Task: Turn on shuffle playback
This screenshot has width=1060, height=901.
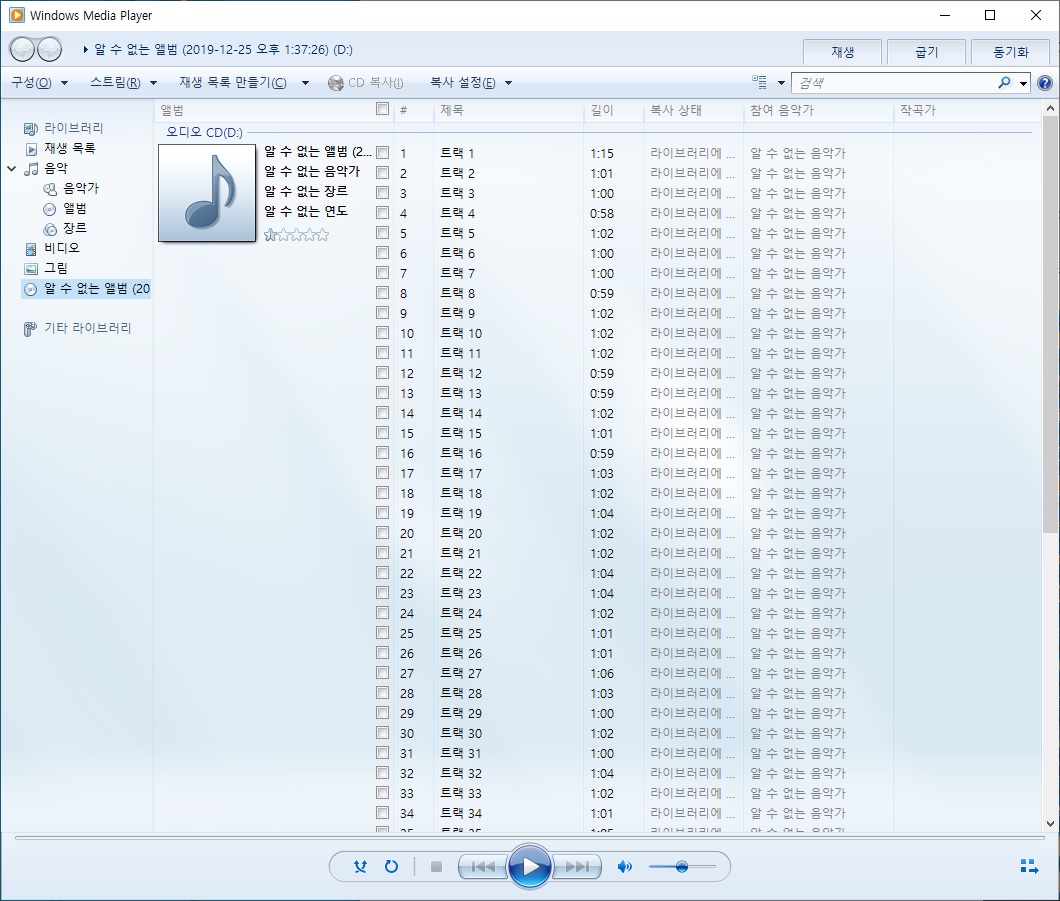Action: 360,866
